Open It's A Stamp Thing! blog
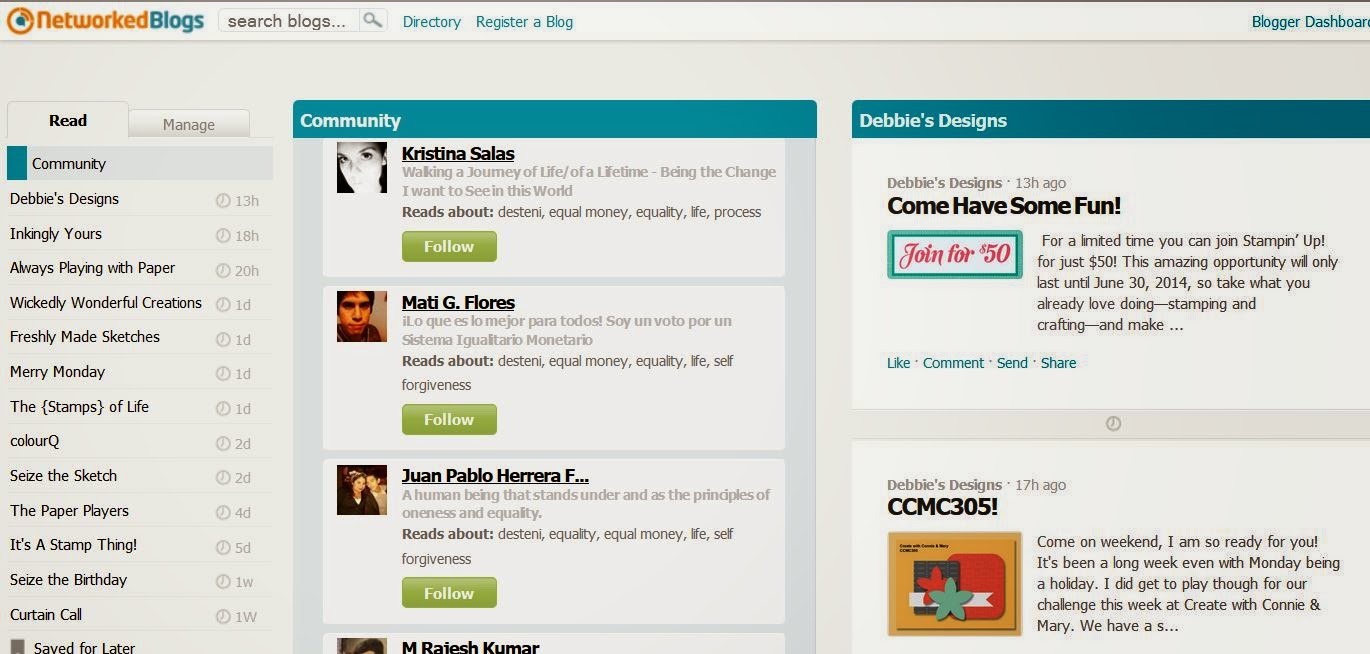The height and width of the screenshot is (654, 1370). click(73, 544)
